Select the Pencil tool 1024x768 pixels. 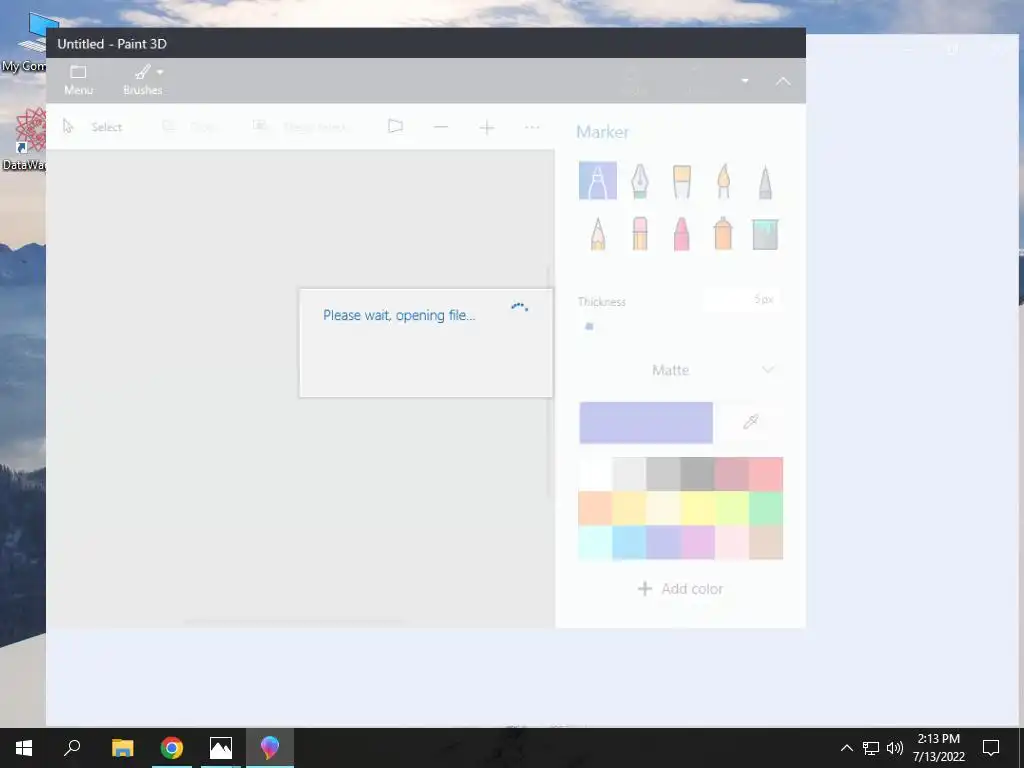[598, 233]
